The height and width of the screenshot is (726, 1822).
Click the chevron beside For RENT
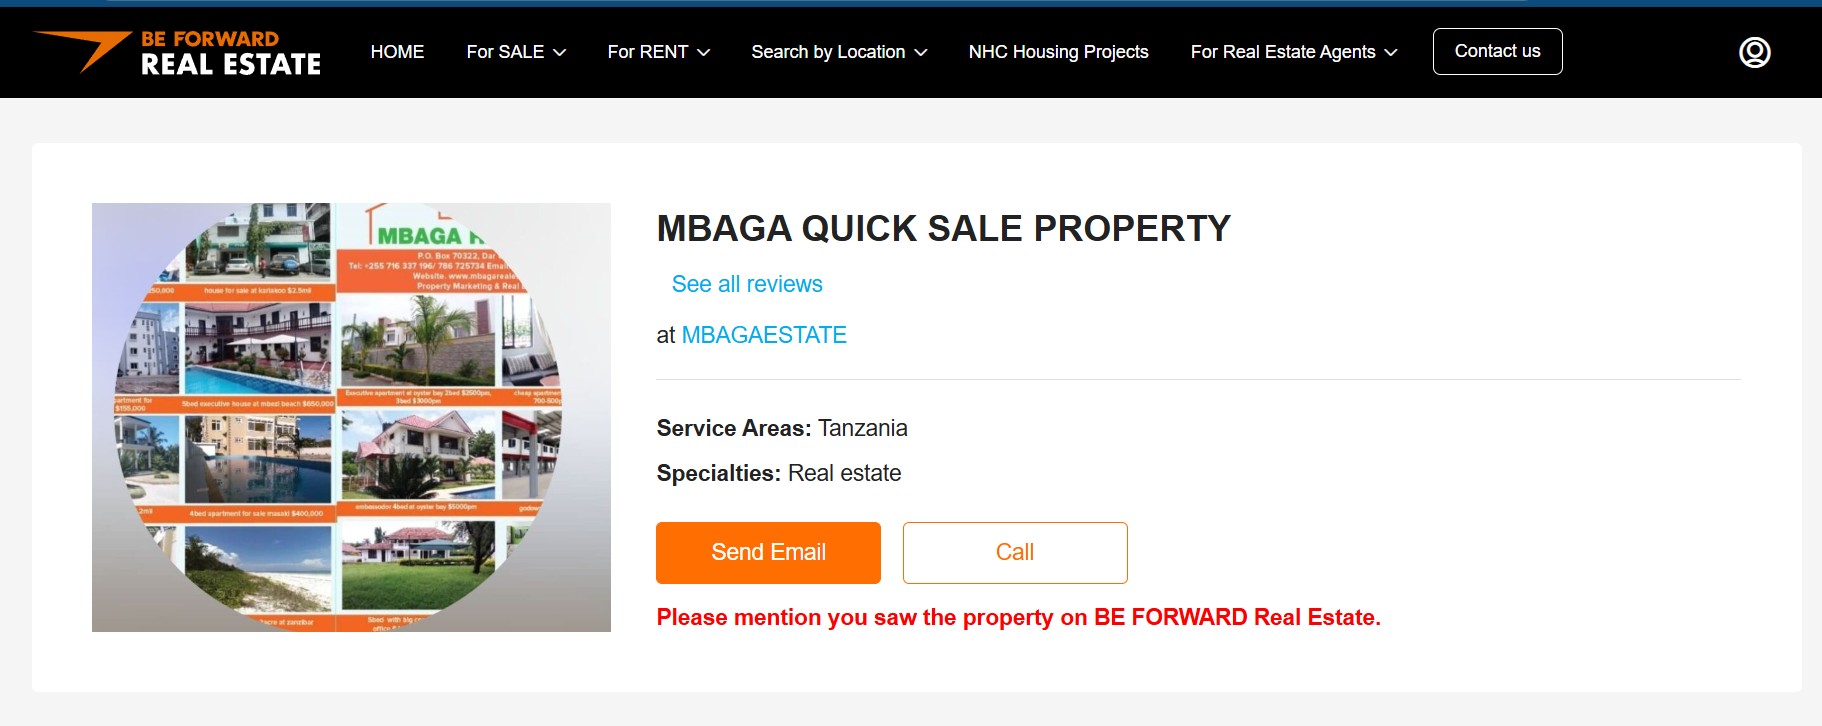[x=704, y=53]
